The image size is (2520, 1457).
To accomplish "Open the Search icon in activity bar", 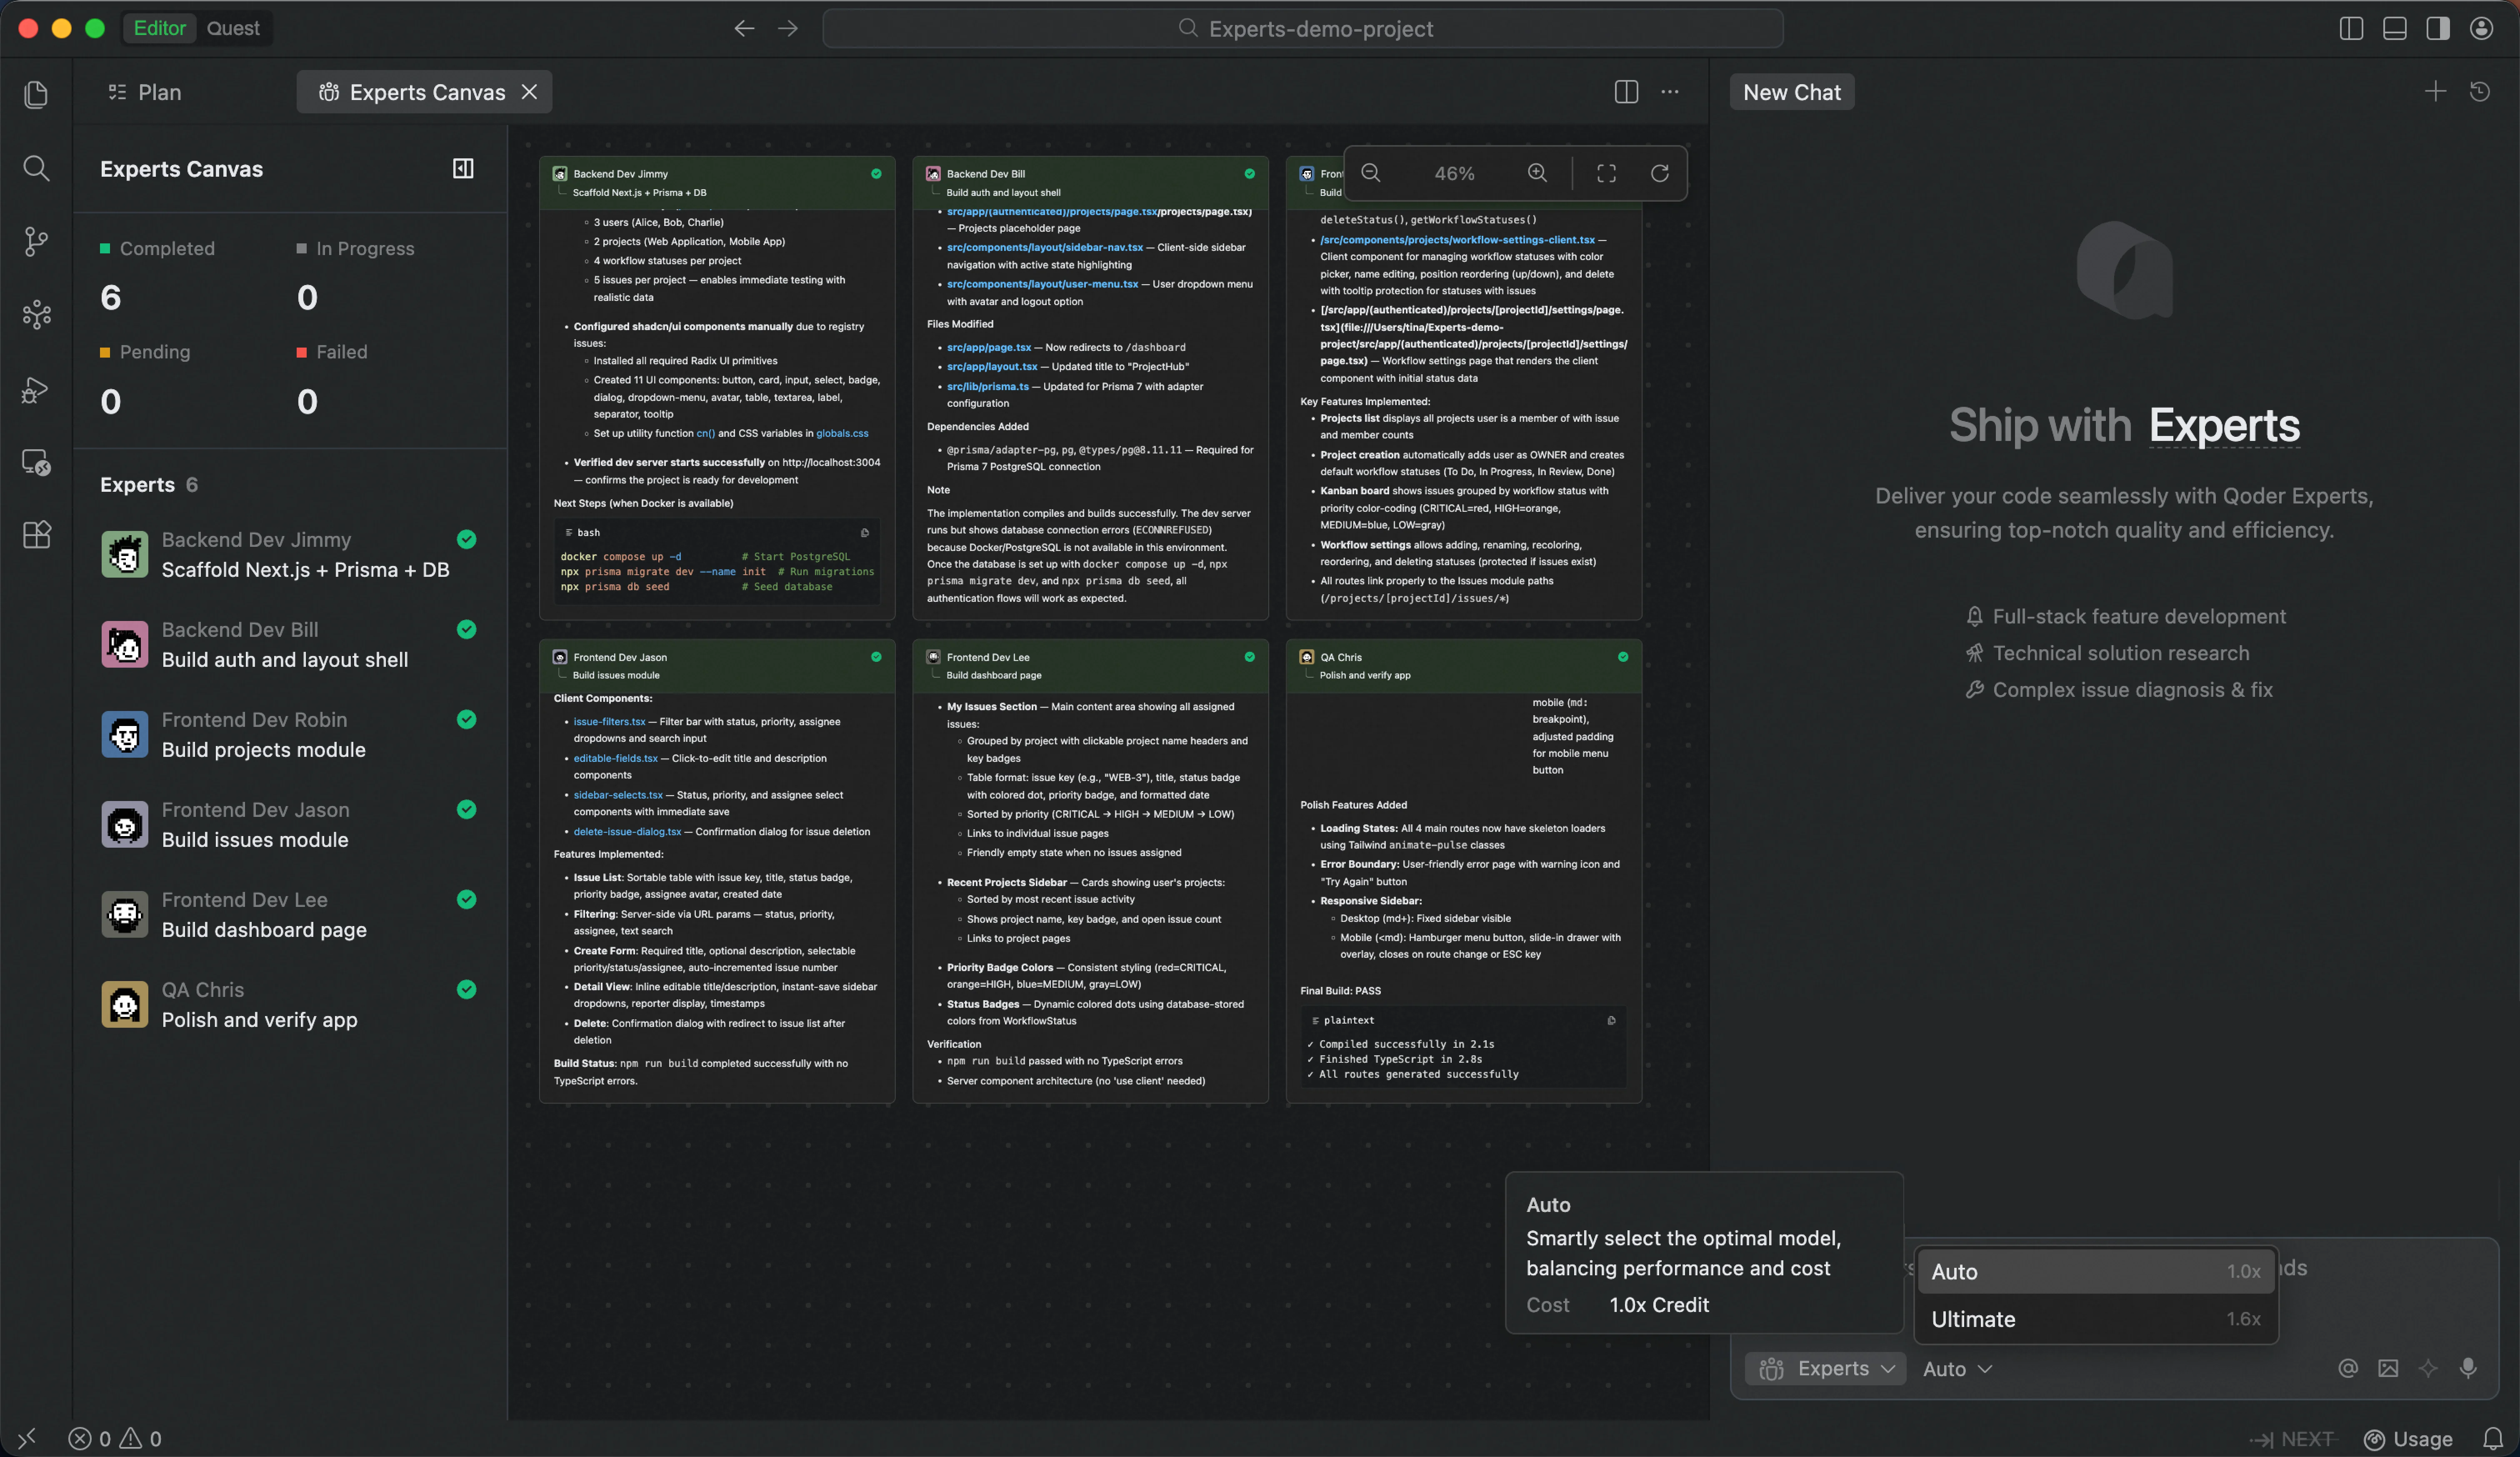I will click(x=36, y=168).
